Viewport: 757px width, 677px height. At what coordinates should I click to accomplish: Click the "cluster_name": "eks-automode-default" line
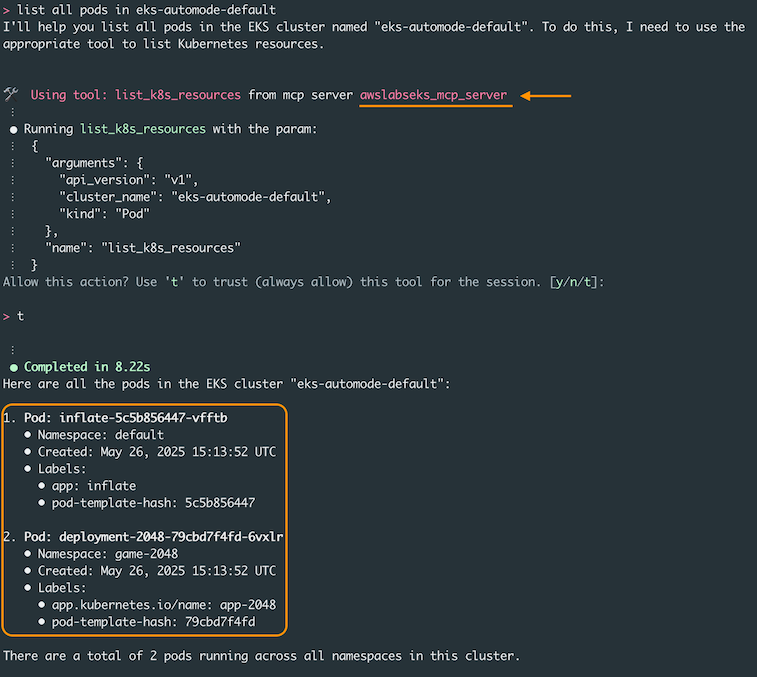point(195,197)
